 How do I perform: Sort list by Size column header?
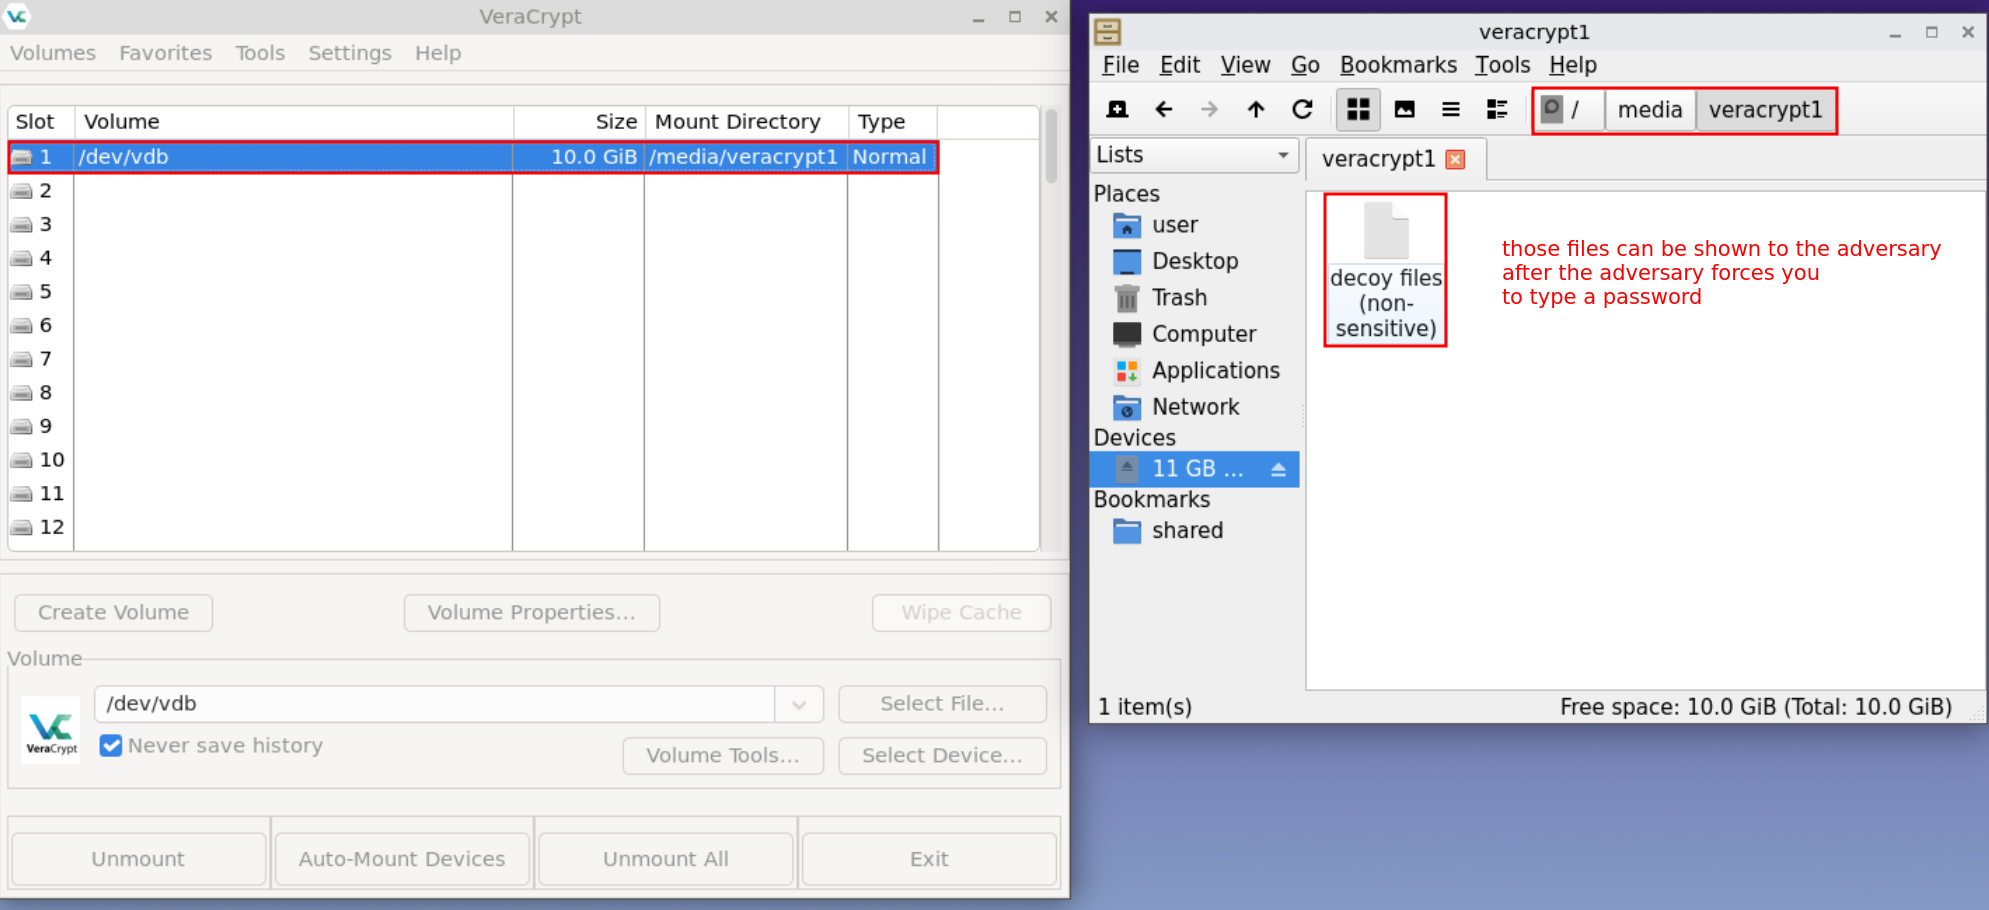[x=580, y=122]
